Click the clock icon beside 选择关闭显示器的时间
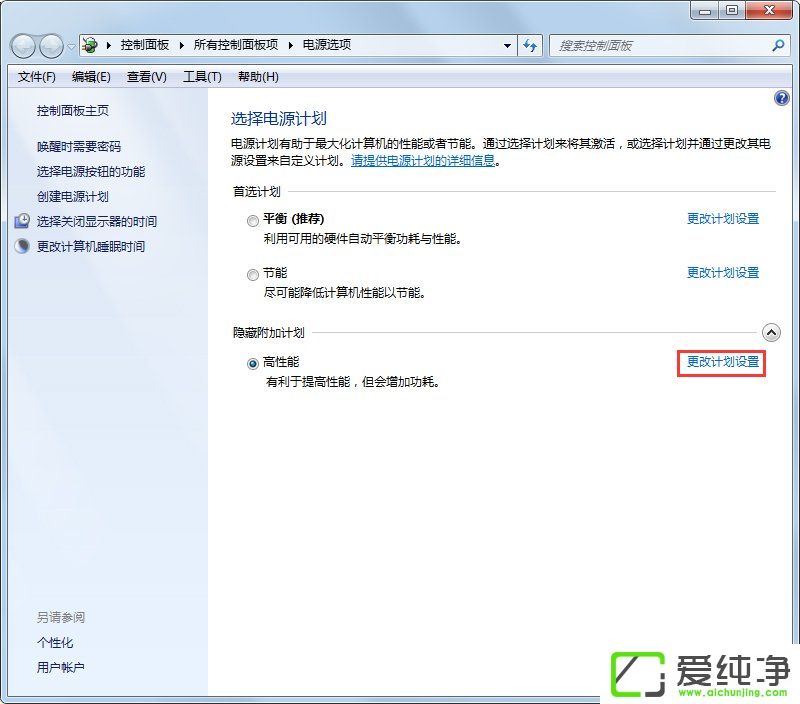Screen dimensions: 800x704 point(22,221)
